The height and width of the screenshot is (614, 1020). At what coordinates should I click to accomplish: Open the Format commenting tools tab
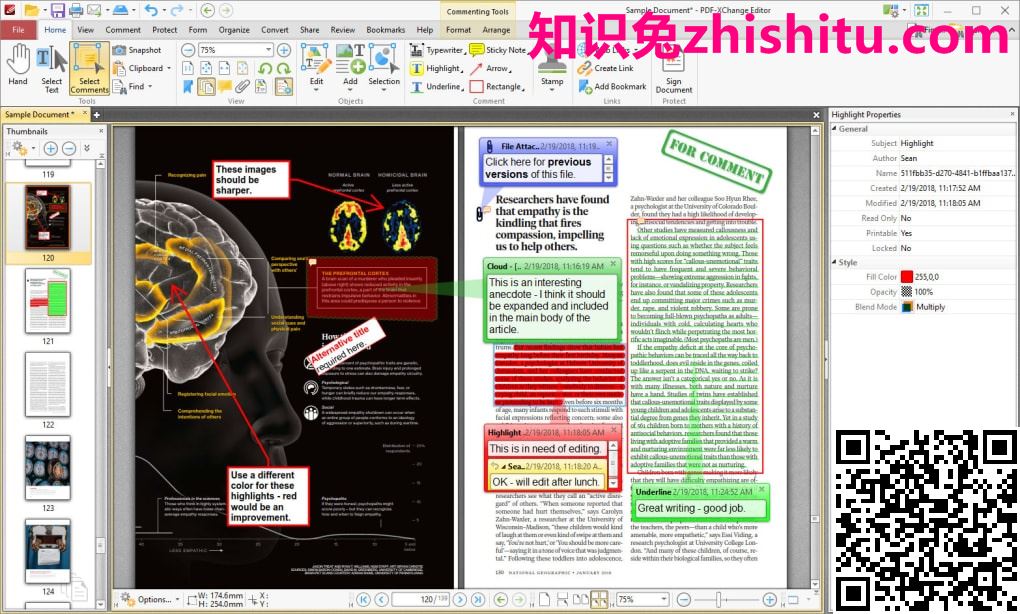tap(458, 30)
